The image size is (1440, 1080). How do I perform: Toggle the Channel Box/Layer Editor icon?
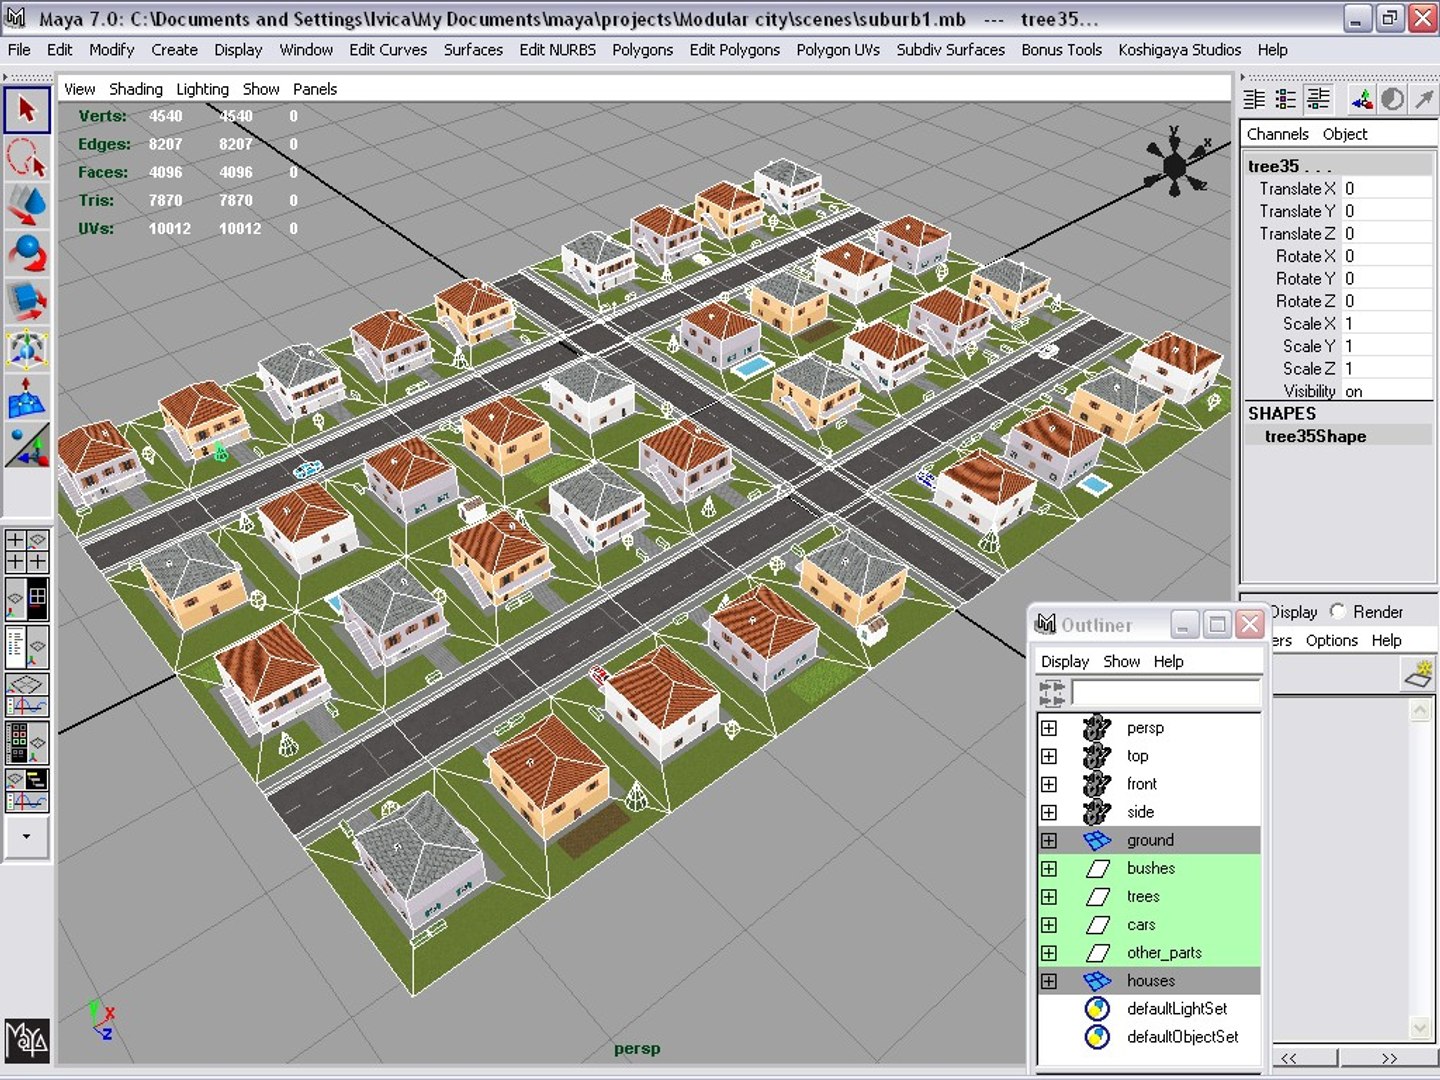[x=1319, y=99]
